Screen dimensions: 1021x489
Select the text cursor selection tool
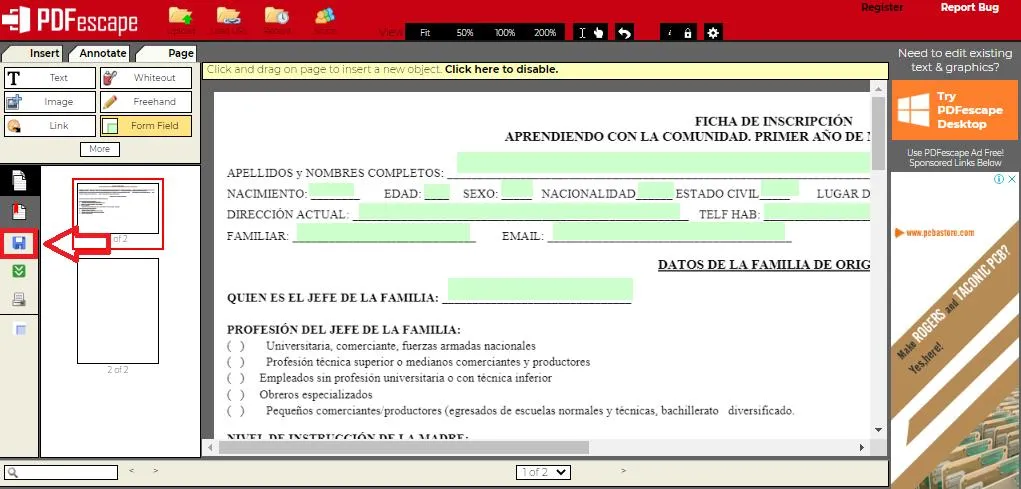[x=583, y=33]
